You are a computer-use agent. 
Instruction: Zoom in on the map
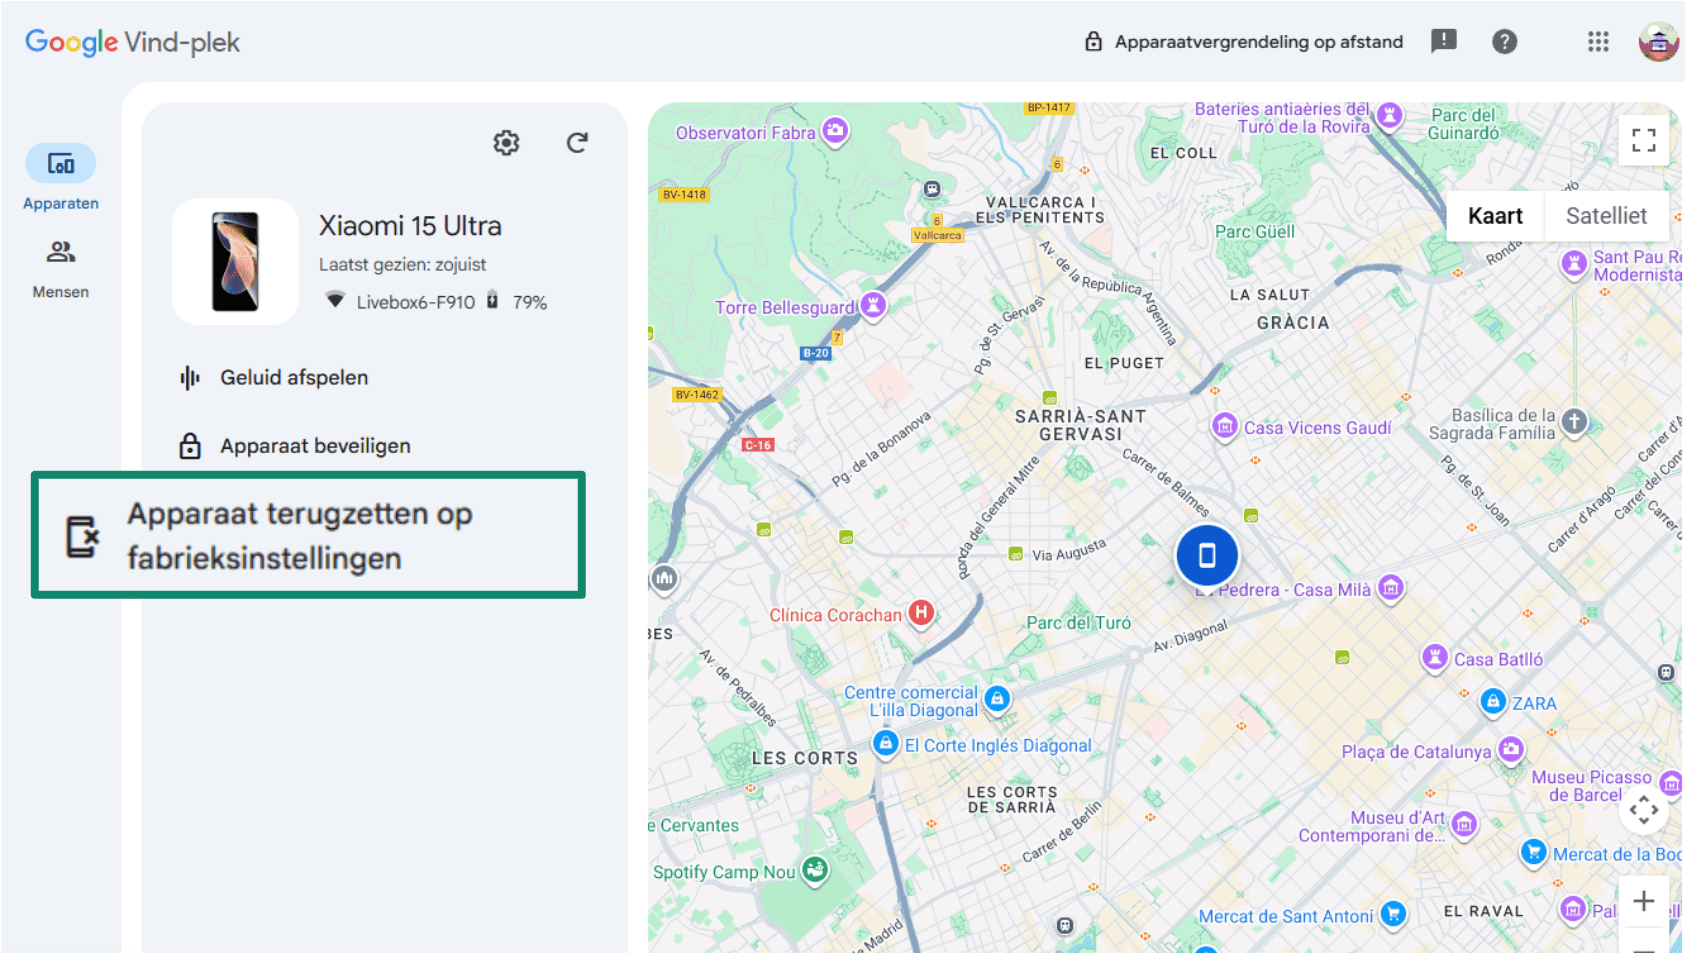tap(1643, 901)
